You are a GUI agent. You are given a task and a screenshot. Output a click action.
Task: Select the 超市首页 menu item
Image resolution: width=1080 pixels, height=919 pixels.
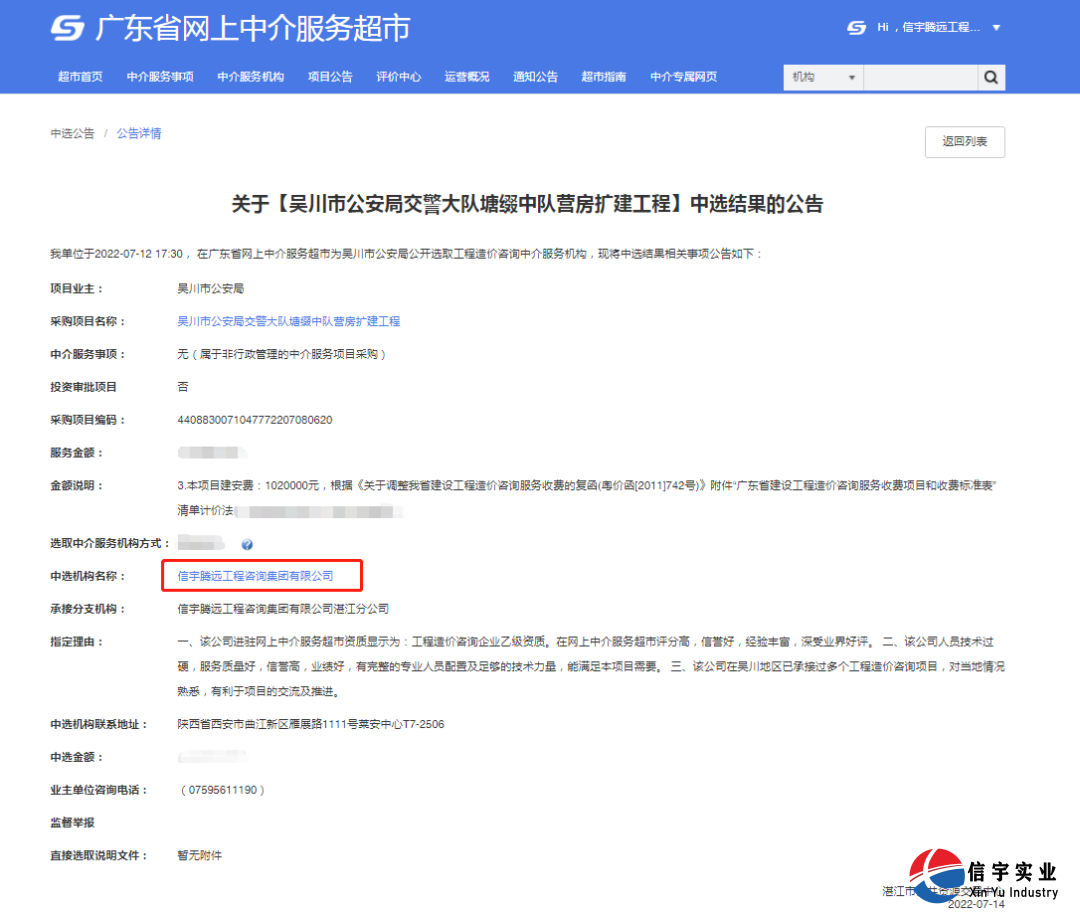(x=80, y=77)
